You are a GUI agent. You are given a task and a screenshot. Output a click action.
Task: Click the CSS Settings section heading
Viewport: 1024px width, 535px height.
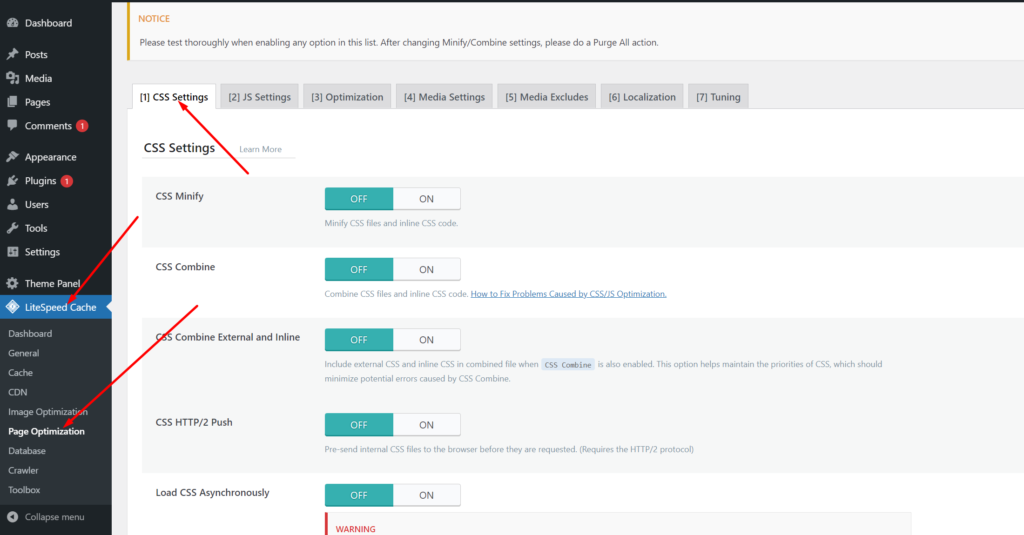pos(179,148)
